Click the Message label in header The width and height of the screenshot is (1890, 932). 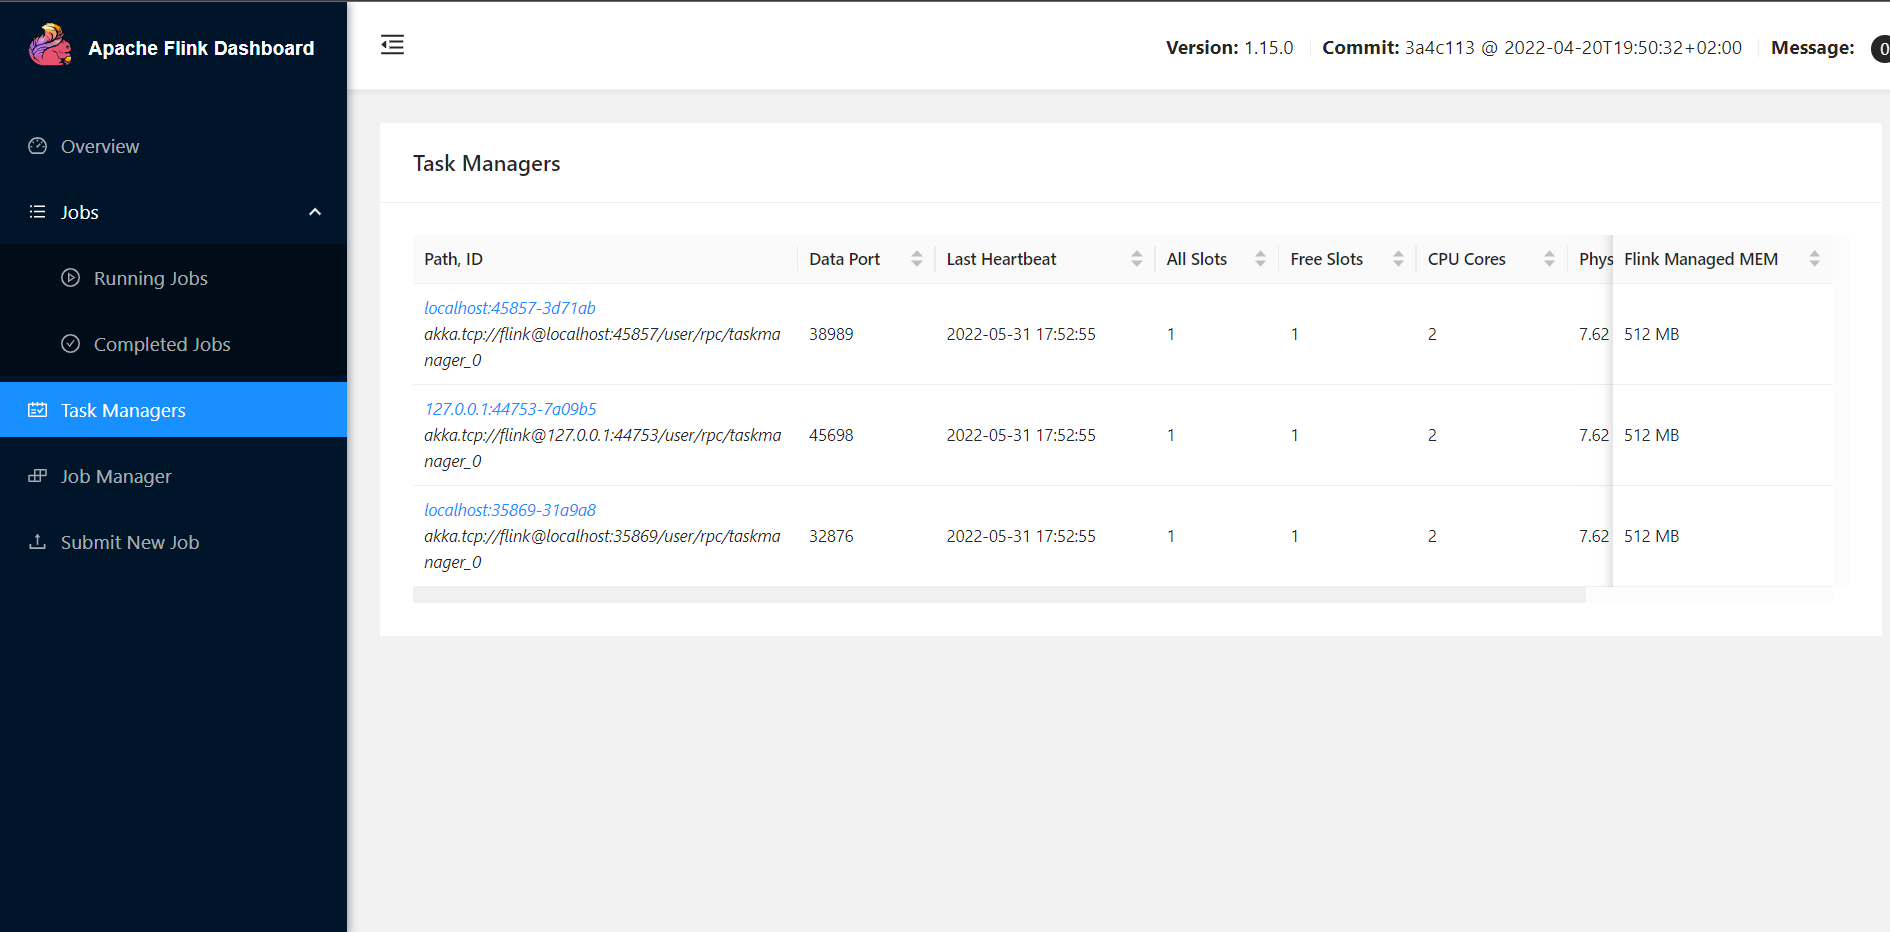point(1812,48)
